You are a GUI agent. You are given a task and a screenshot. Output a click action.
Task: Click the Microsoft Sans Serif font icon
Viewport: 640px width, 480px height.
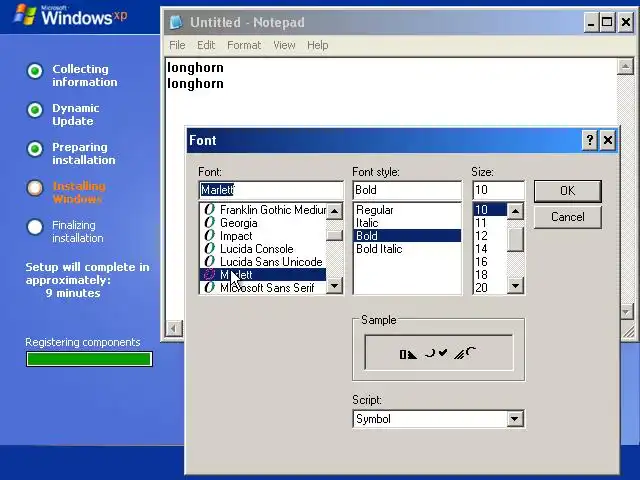209,288
